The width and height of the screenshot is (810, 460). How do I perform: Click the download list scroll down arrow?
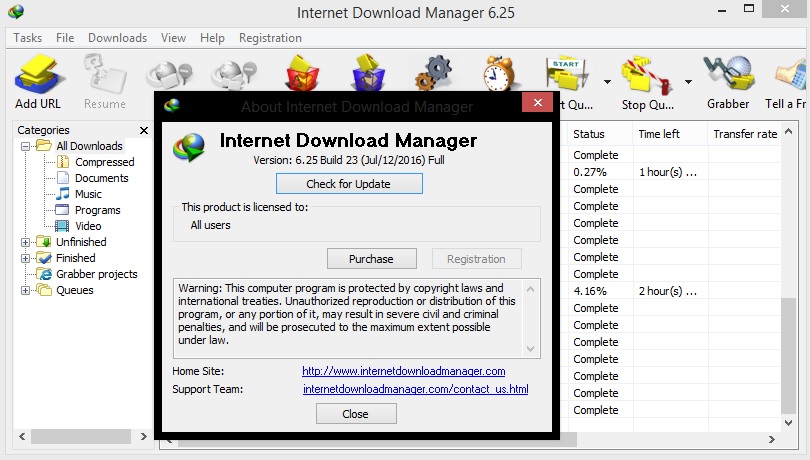(788, 423)
